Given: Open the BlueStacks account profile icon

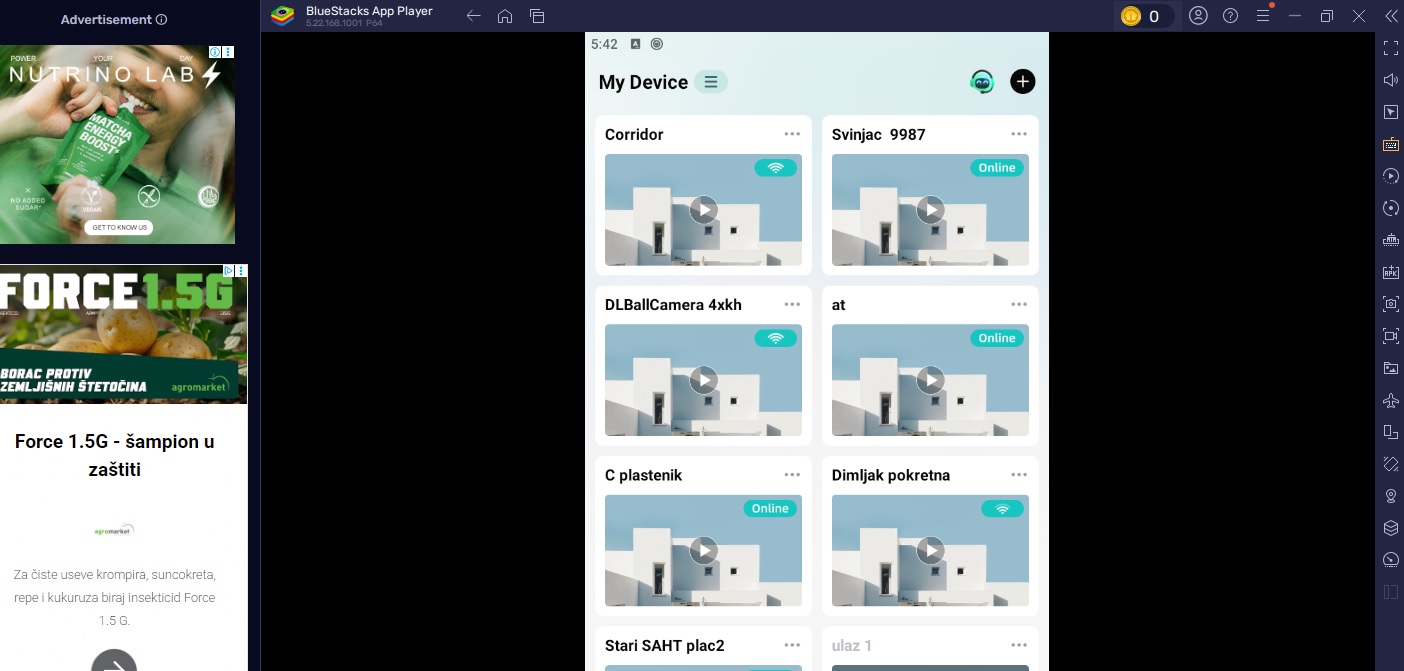Looking at the screenshot, I should pyautogui.click(x=1198, y=16).
